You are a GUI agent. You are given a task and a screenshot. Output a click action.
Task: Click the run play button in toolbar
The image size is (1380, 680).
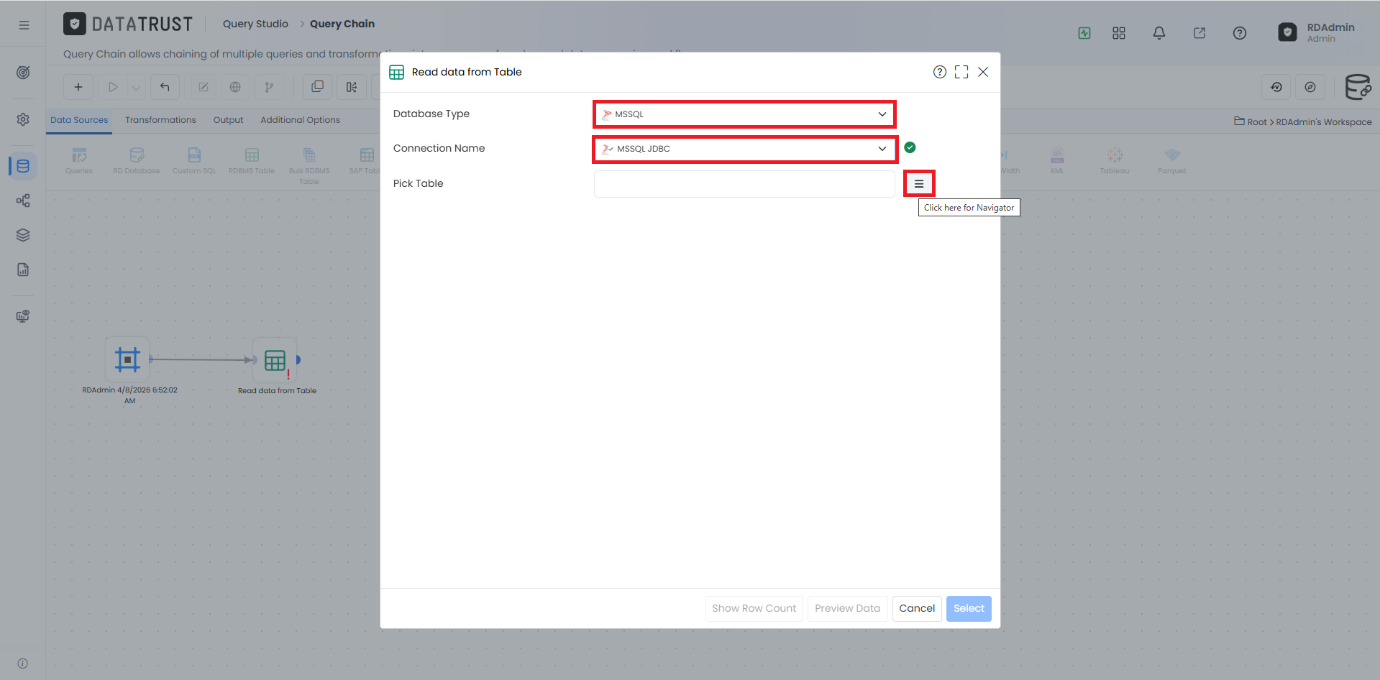click(x=113, y=87)
